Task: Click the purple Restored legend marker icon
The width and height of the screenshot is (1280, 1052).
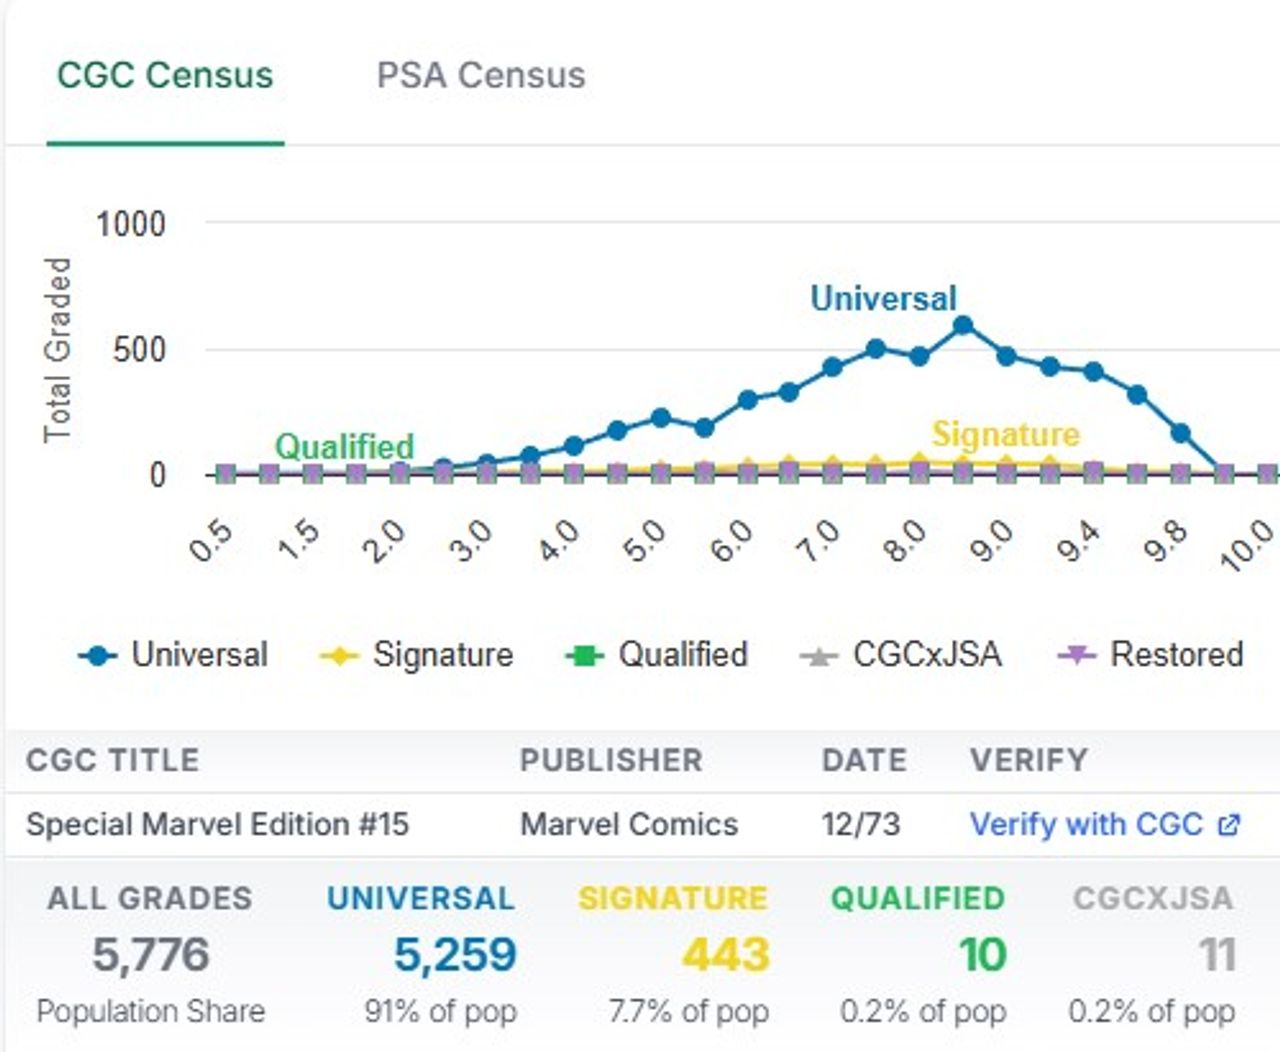Action: (1077, 656)
